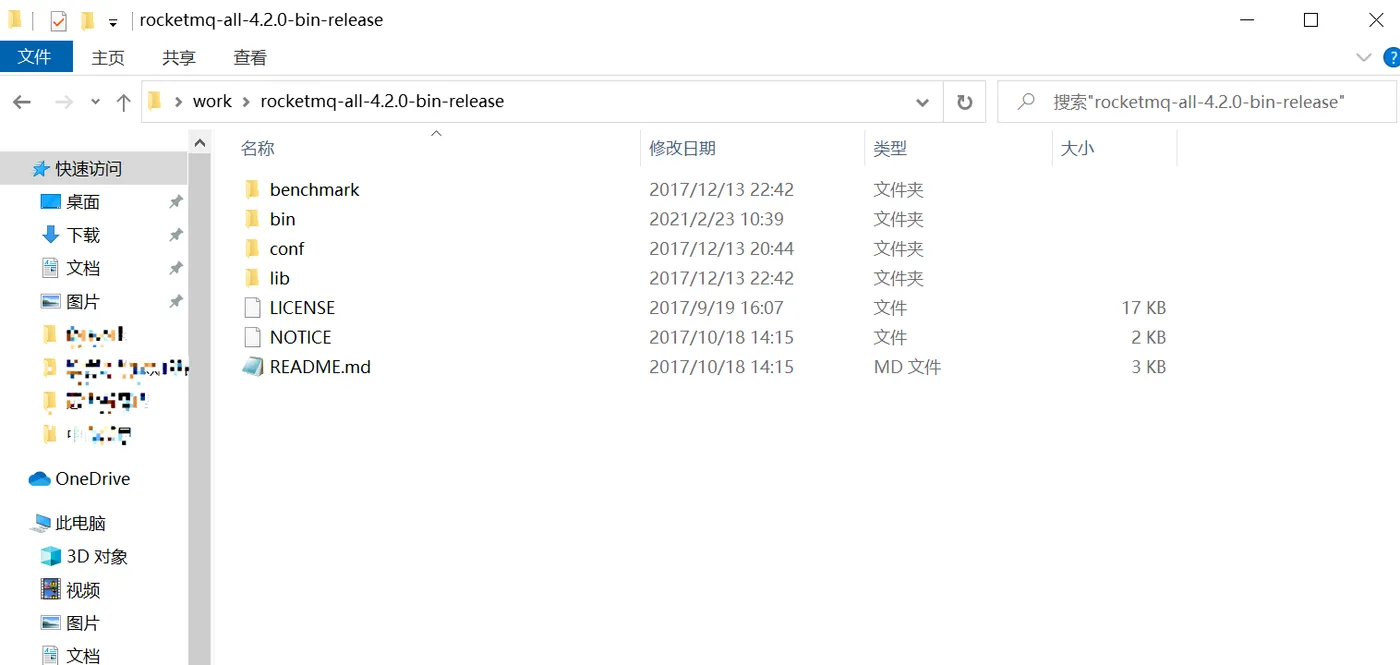Click the benchmark folder name

[x=314, y=189]
